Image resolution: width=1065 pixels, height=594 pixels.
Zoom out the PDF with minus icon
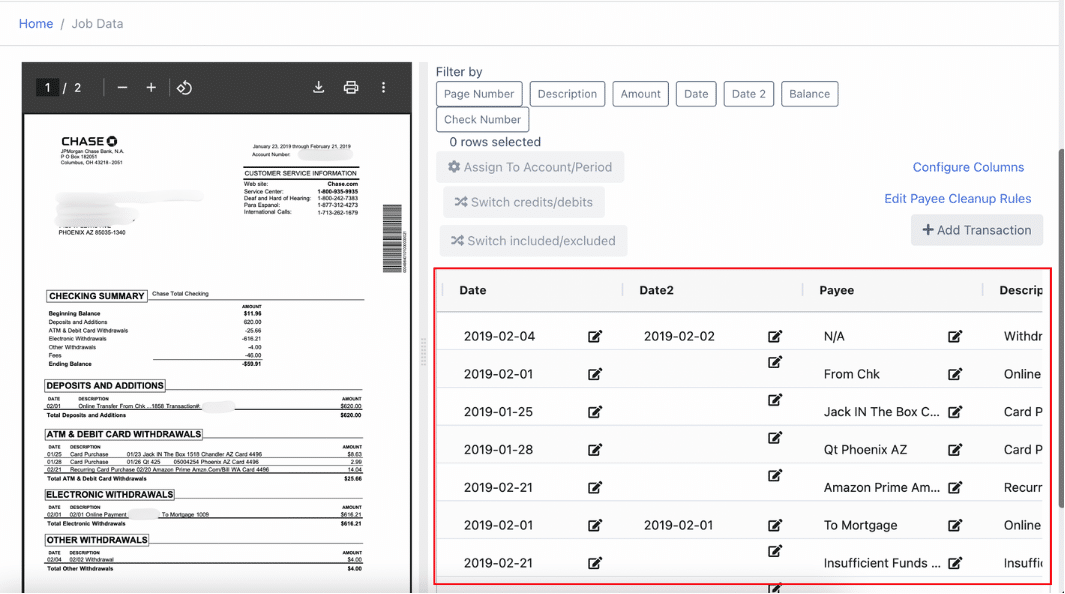[122, 88]
